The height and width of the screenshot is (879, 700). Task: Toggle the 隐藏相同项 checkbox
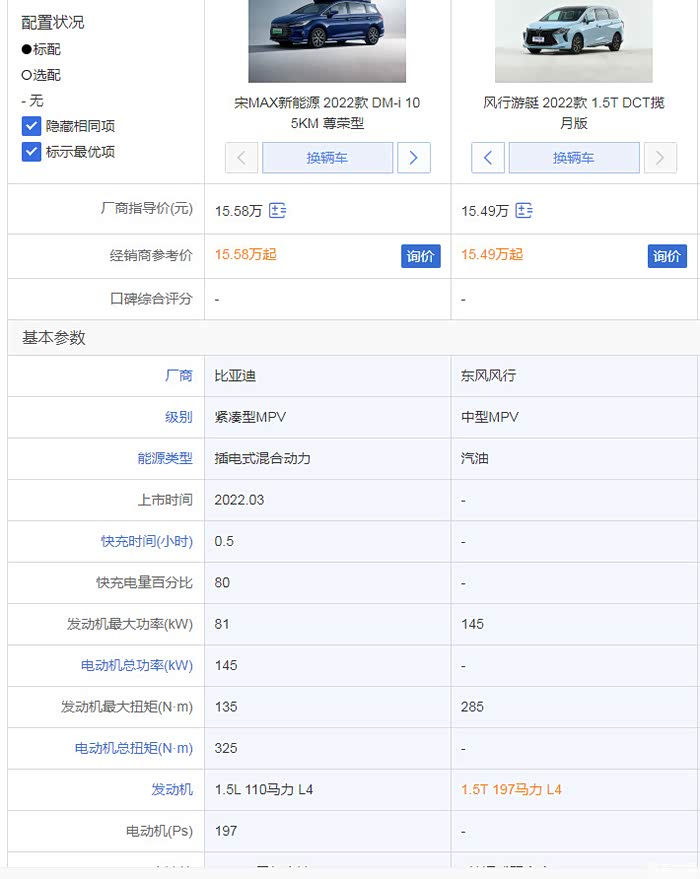tap(31, 126)
